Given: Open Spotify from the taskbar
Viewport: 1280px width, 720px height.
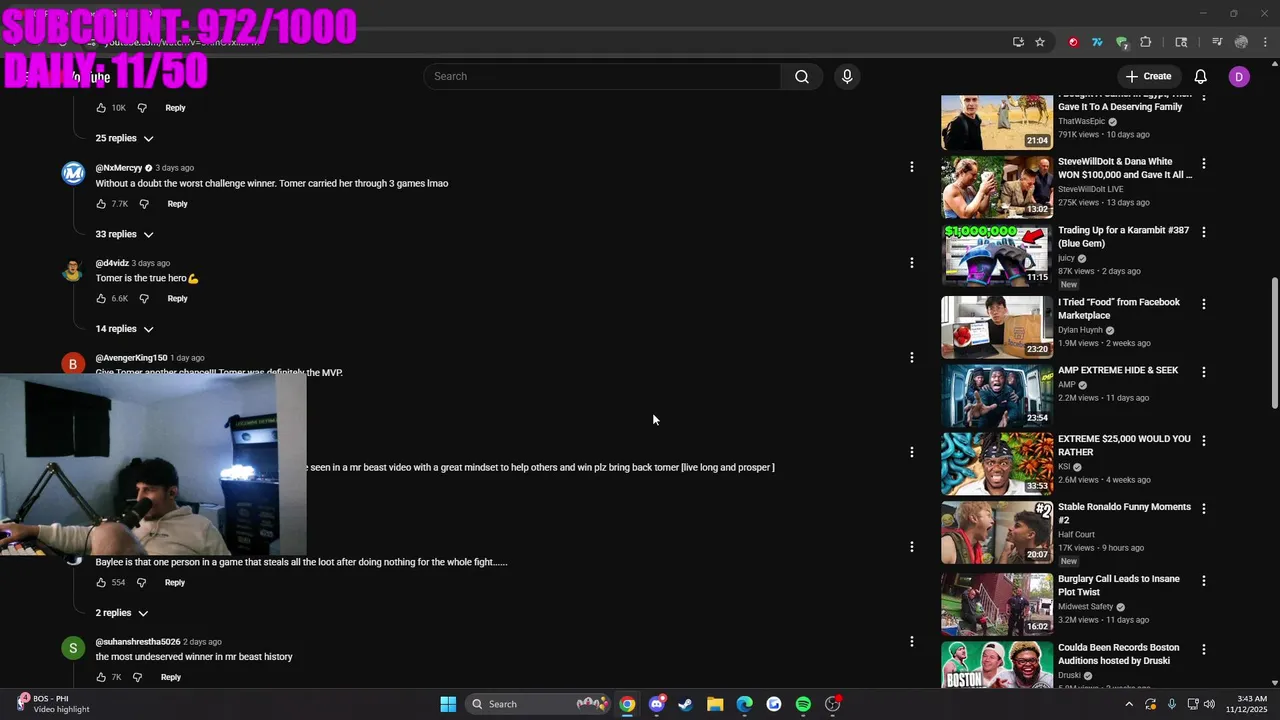Looking at the screenshot, I should (803, 704).
